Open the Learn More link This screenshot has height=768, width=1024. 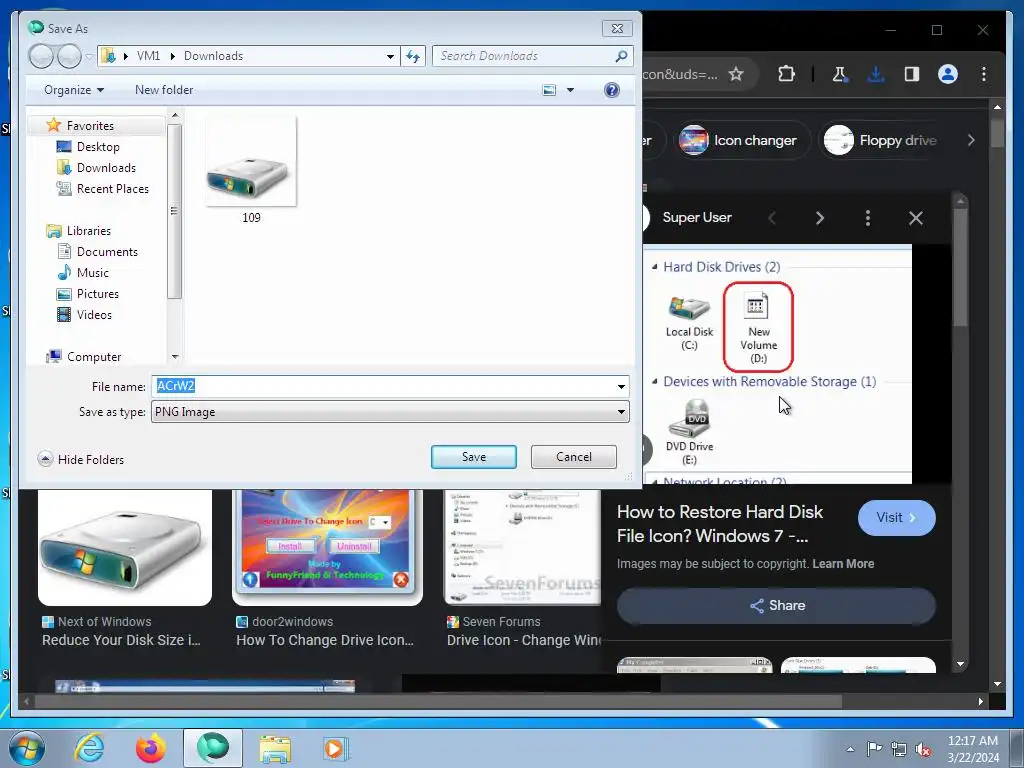[x=843, y=564]
